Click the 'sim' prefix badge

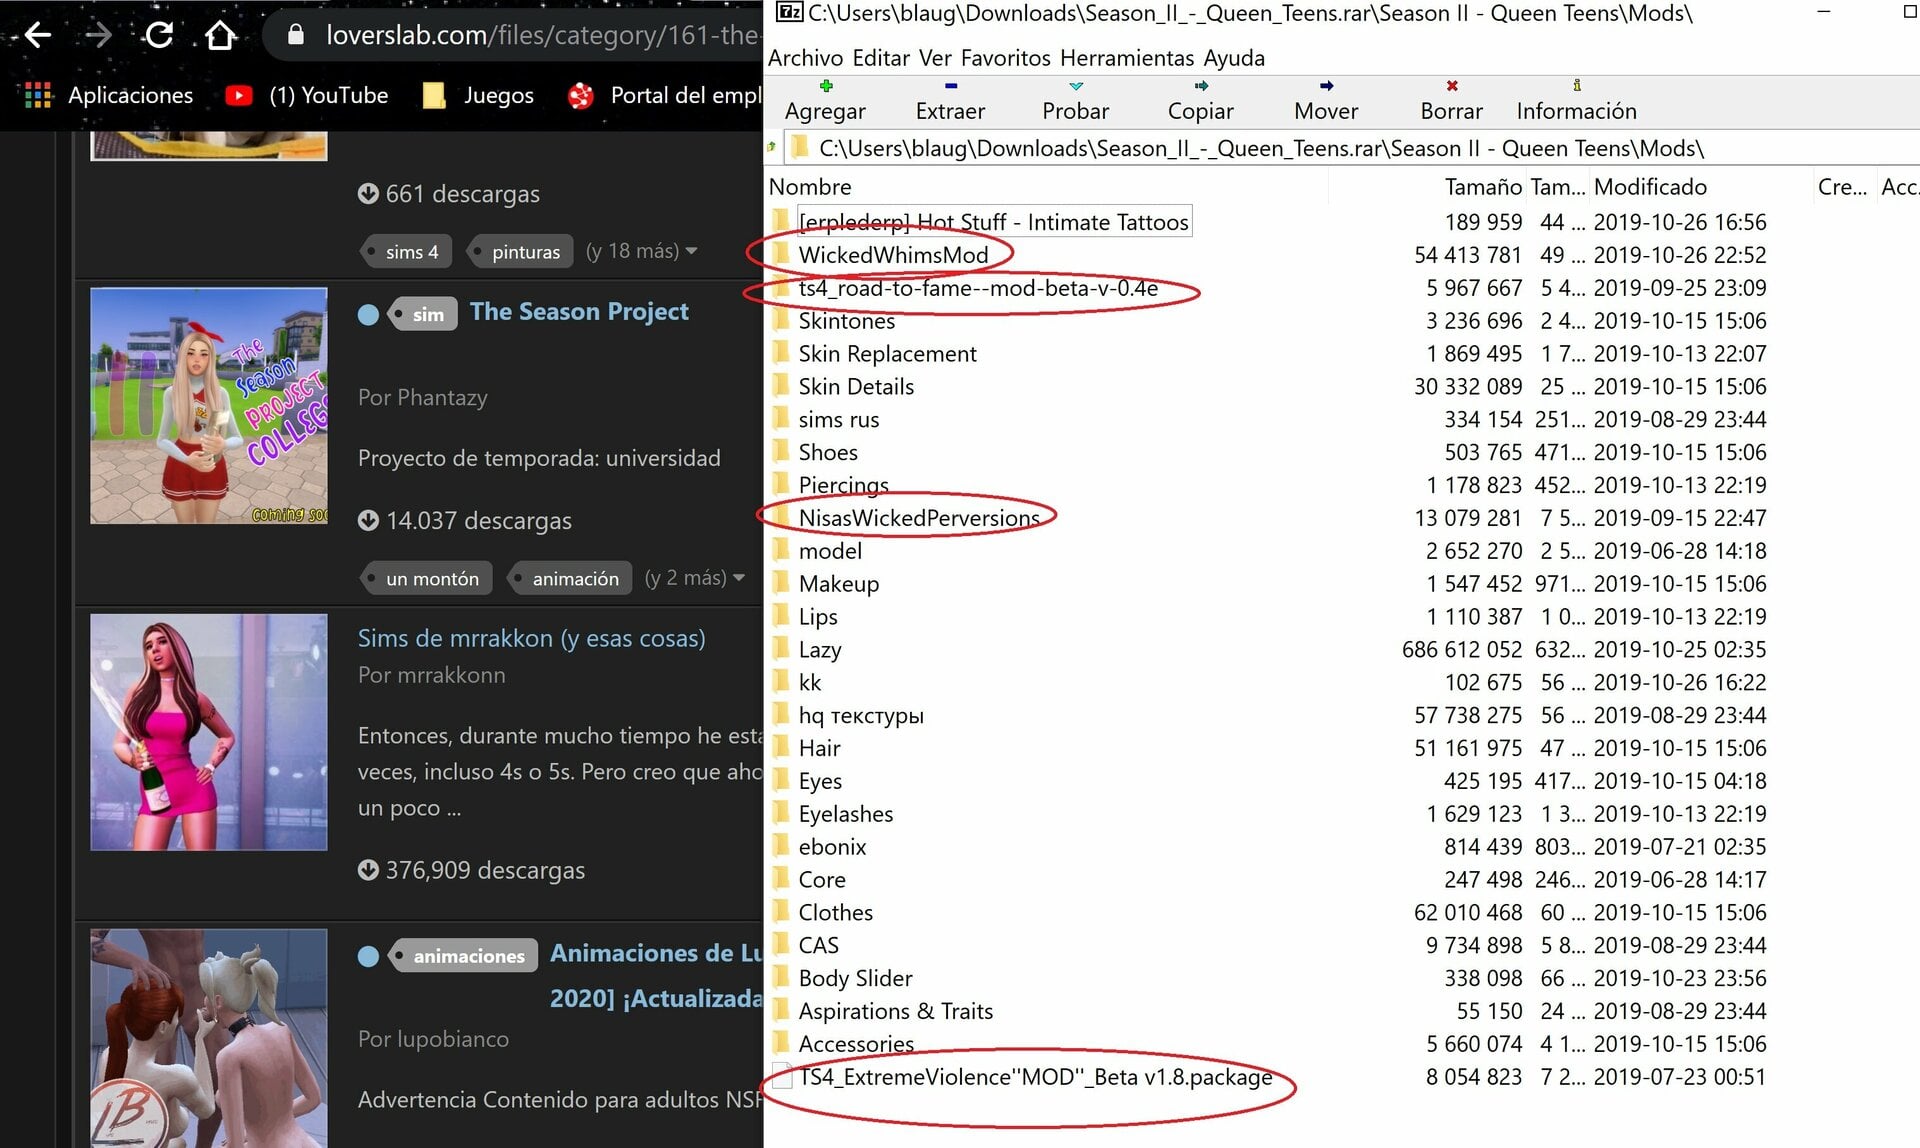422,314
